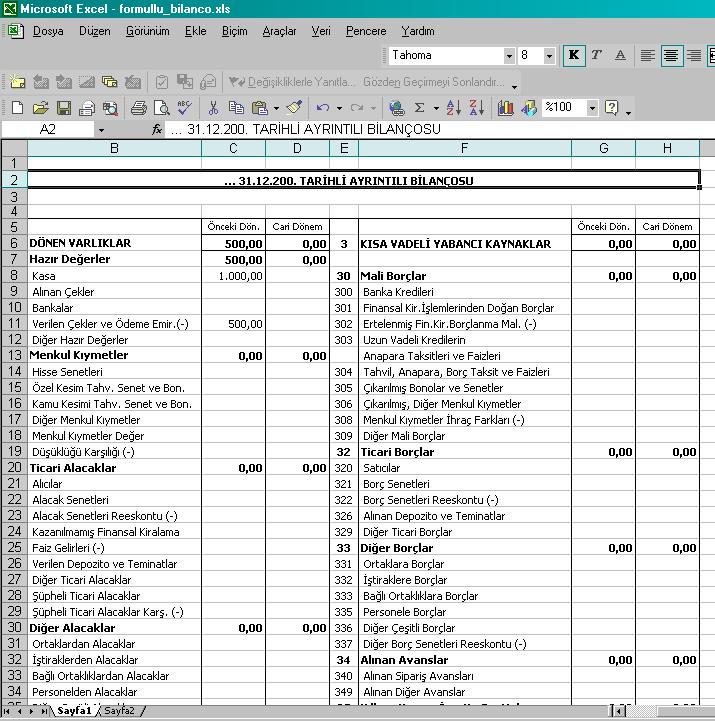
Task: Open the Biçim menu
Action: coord(234,31)
